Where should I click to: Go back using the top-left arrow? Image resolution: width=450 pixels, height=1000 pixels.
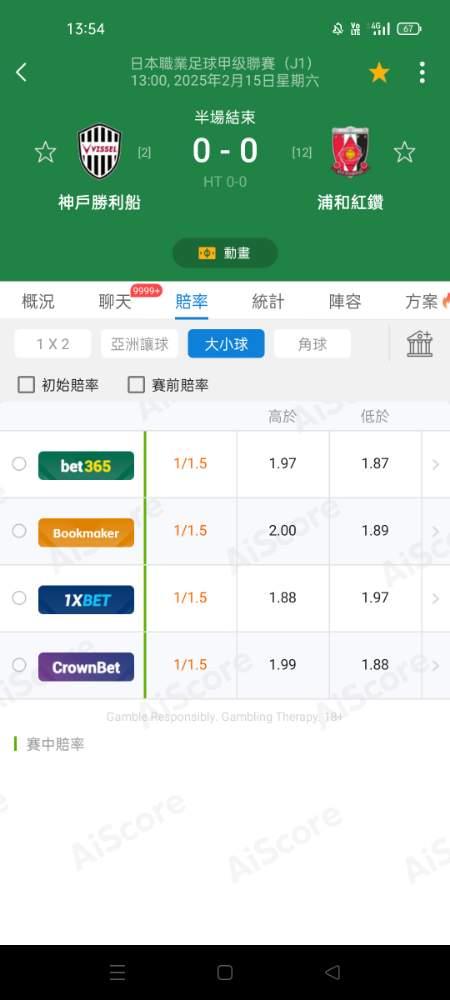tap(21, 73)
